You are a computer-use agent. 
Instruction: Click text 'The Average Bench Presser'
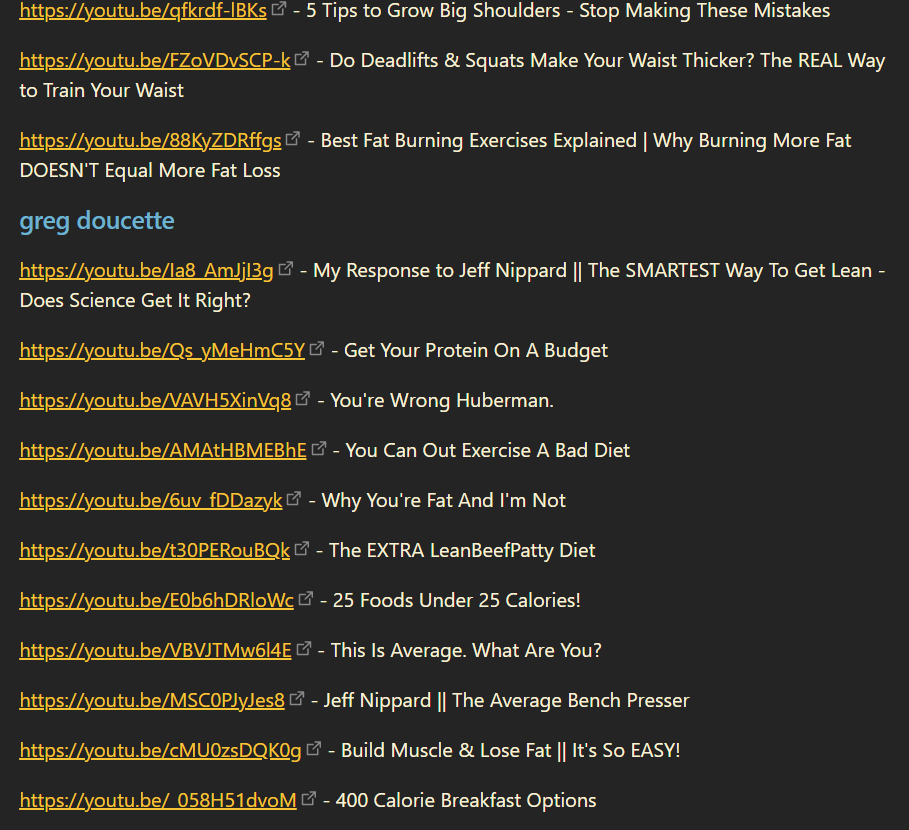point(571,700)
